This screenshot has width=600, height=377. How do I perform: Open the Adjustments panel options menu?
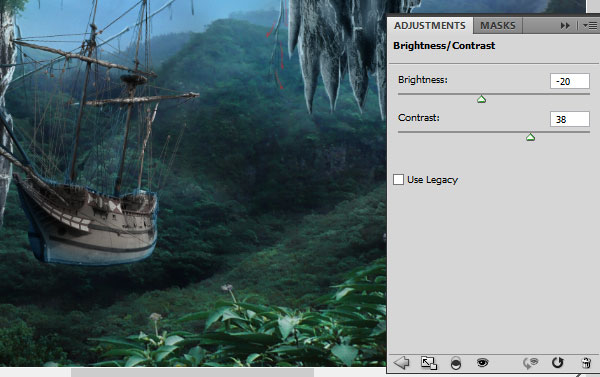[590, 26]
